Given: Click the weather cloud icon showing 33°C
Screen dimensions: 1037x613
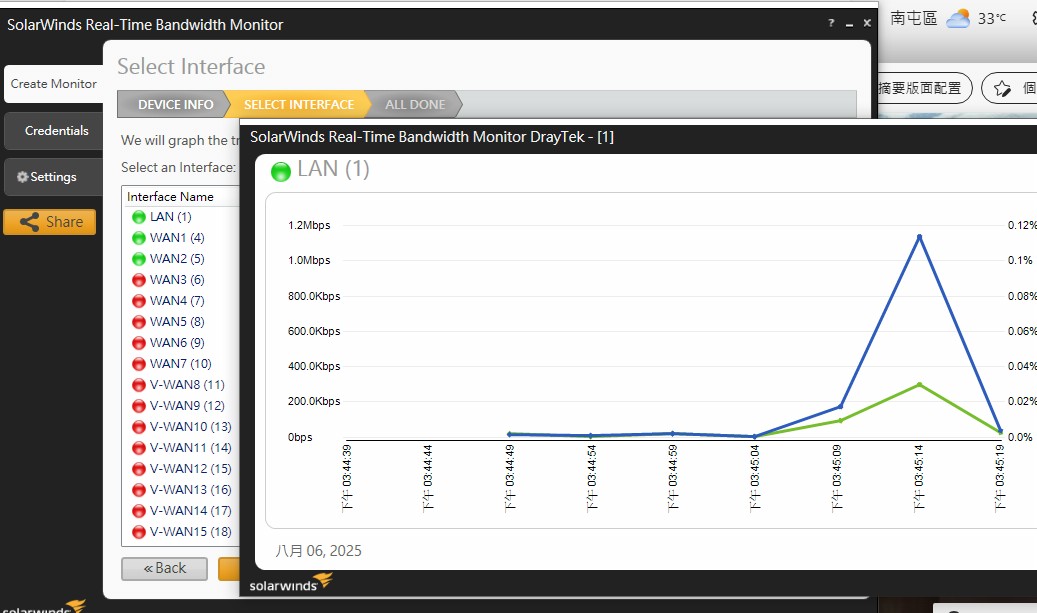Looking at the screenshot, I should 958,19.
